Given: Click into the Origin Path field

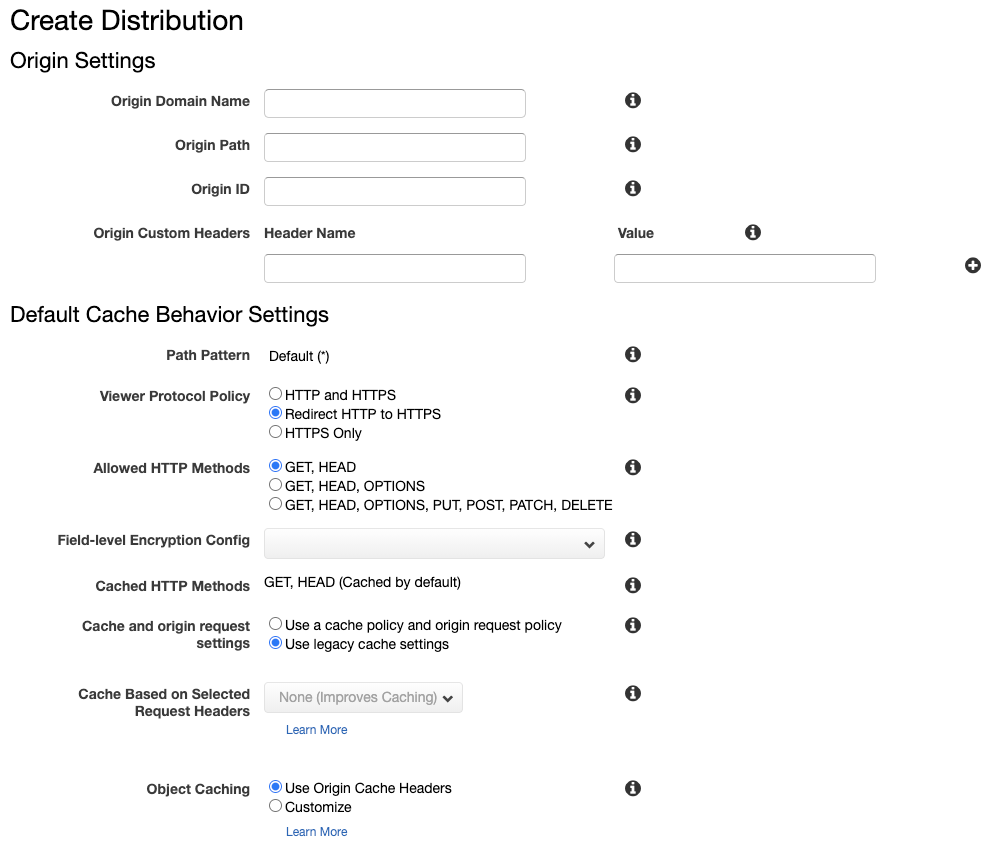Looking at the screenshot, I should [x=394, y=147].
